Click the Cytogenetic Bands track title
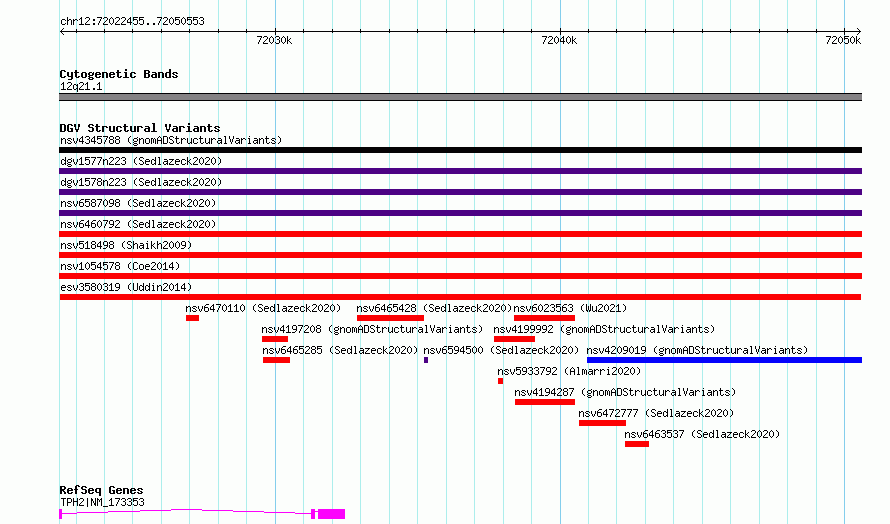The image size is (890, 524). (x=119, y=74)
